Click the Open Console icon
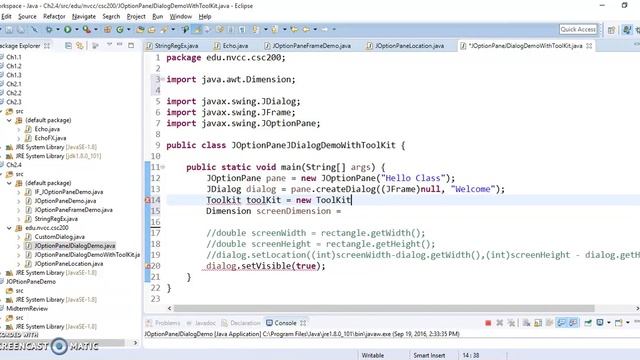Image resolution: width=640 pixels, height=360 pixels. (619, 323)
